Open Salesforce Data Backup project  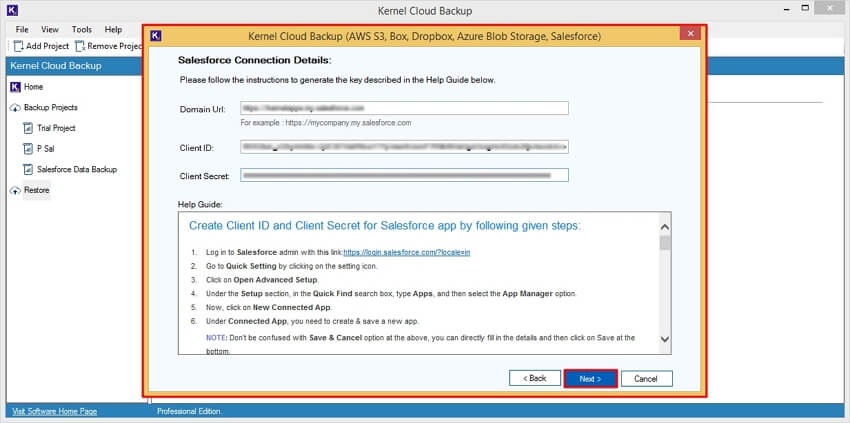tap(77, 170)
